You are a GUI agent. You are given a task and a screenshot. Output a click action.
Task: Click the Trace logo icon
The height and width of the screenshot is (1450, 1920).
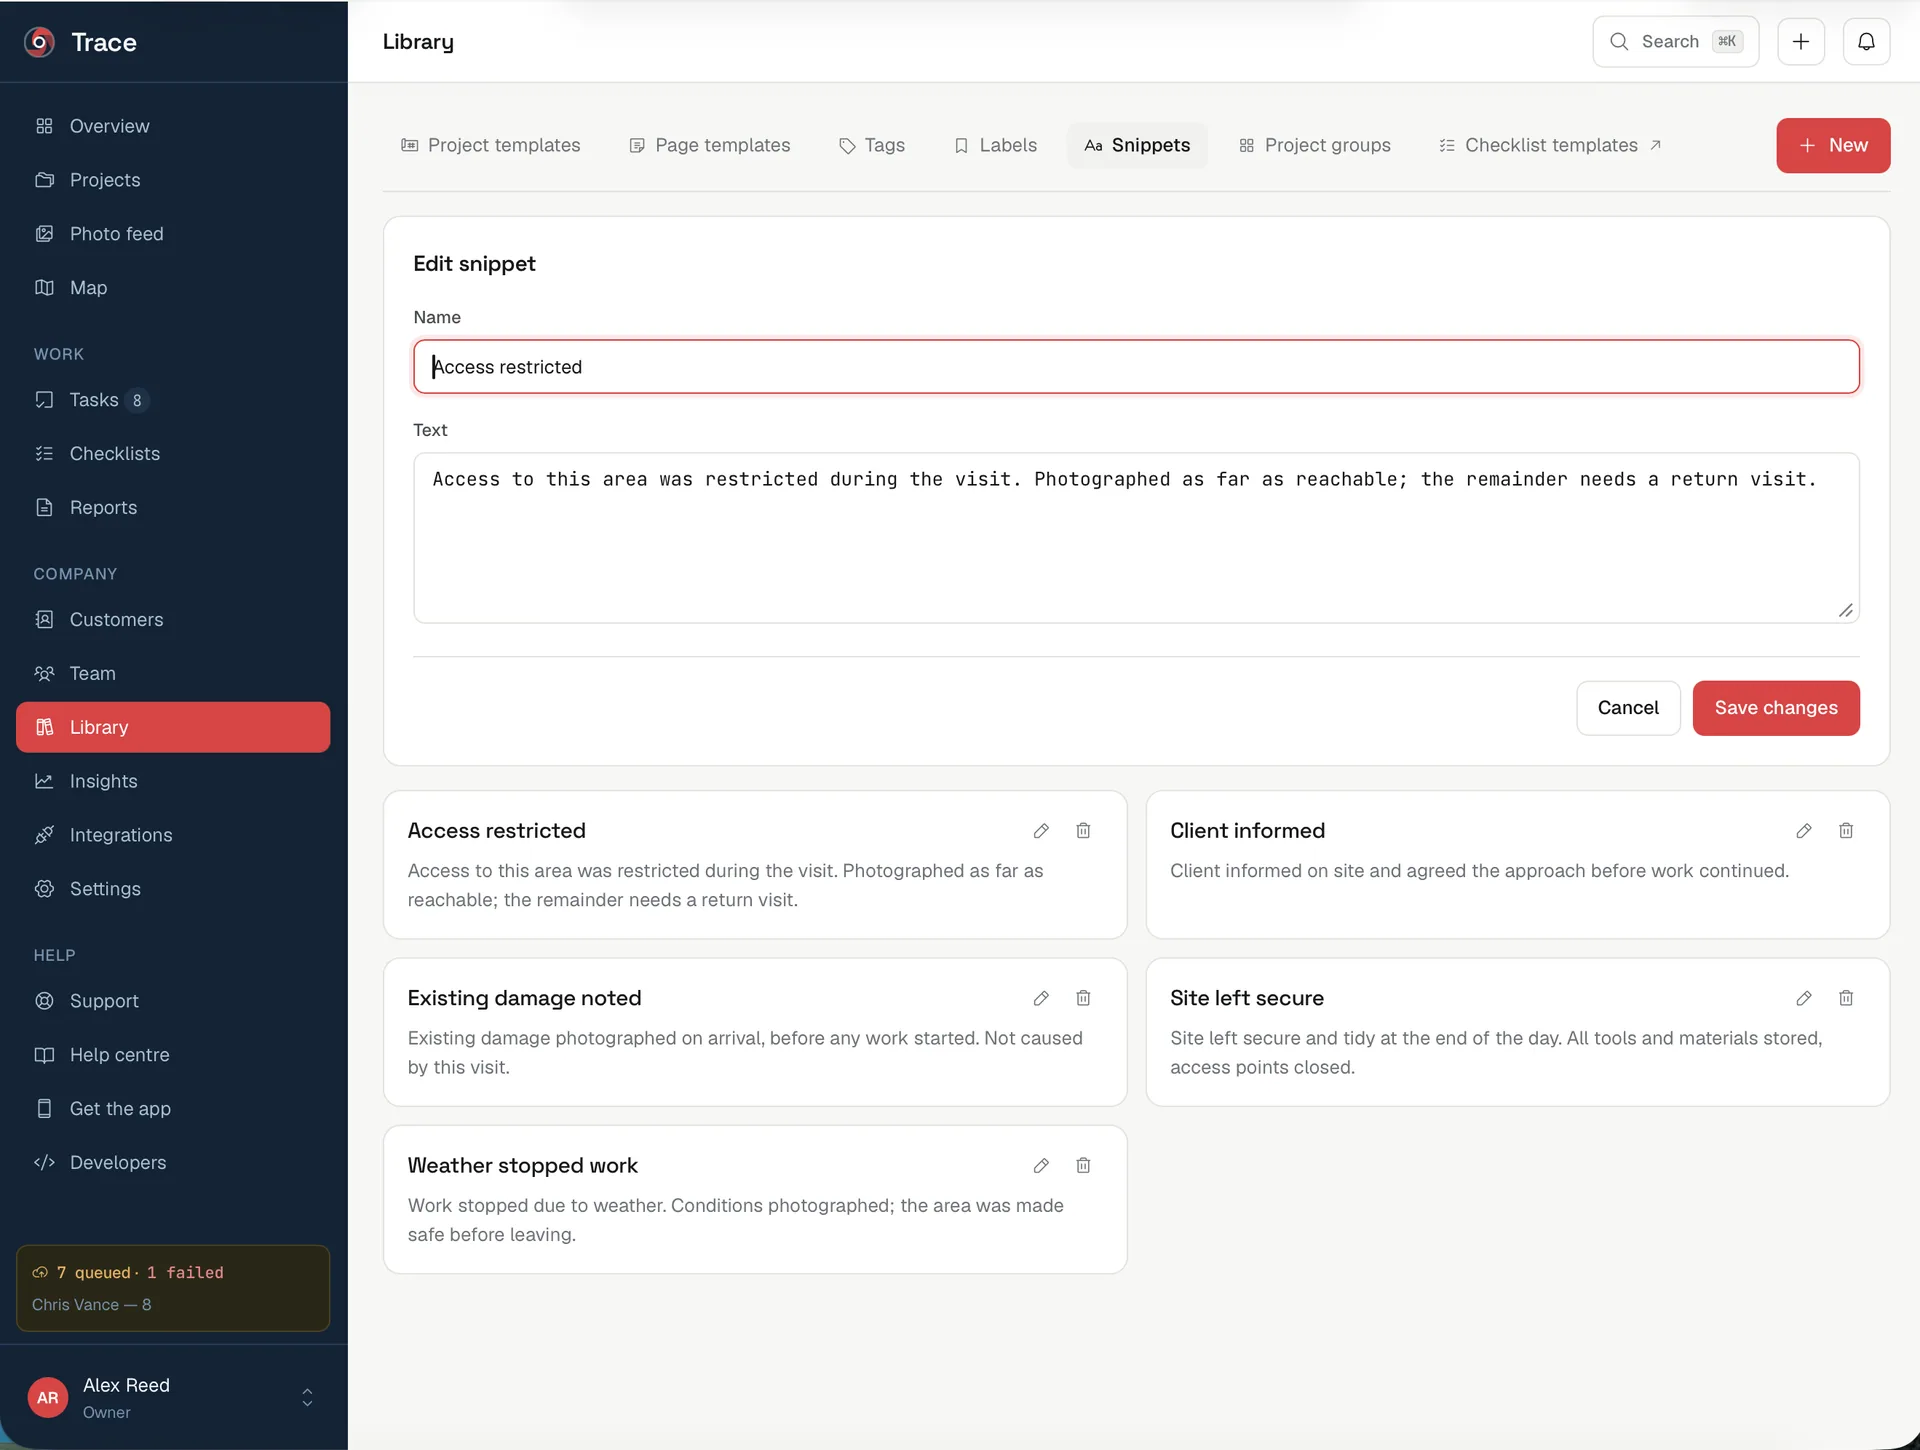coord(39,42)
